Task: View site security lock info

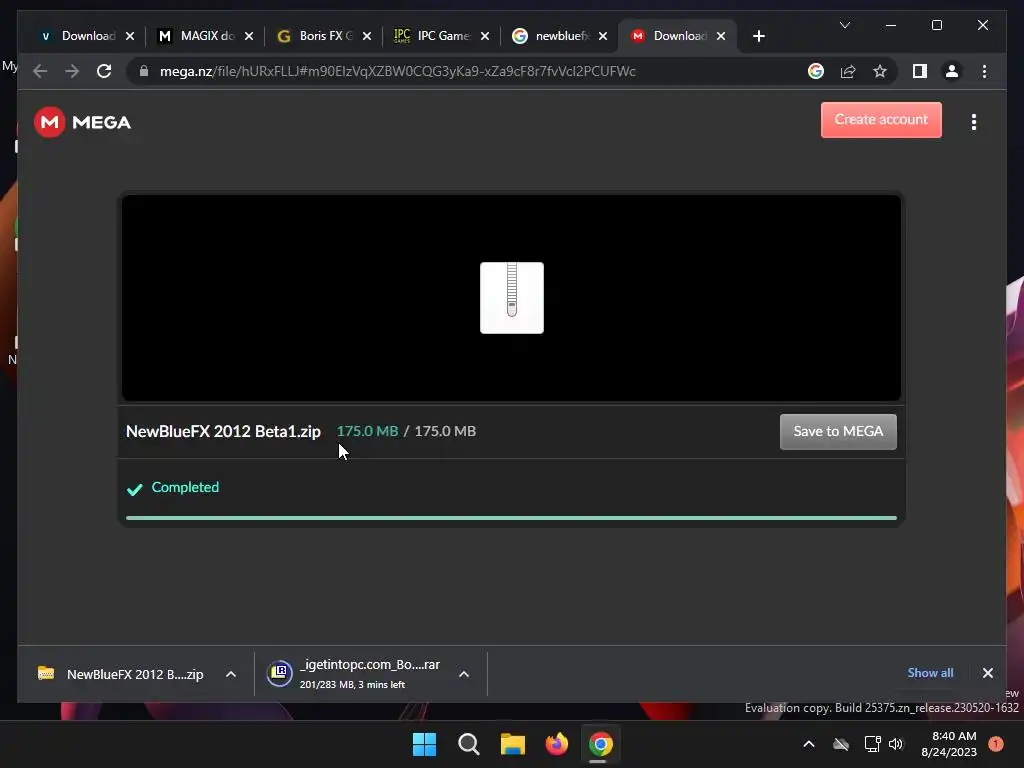Action: point(144,71)
